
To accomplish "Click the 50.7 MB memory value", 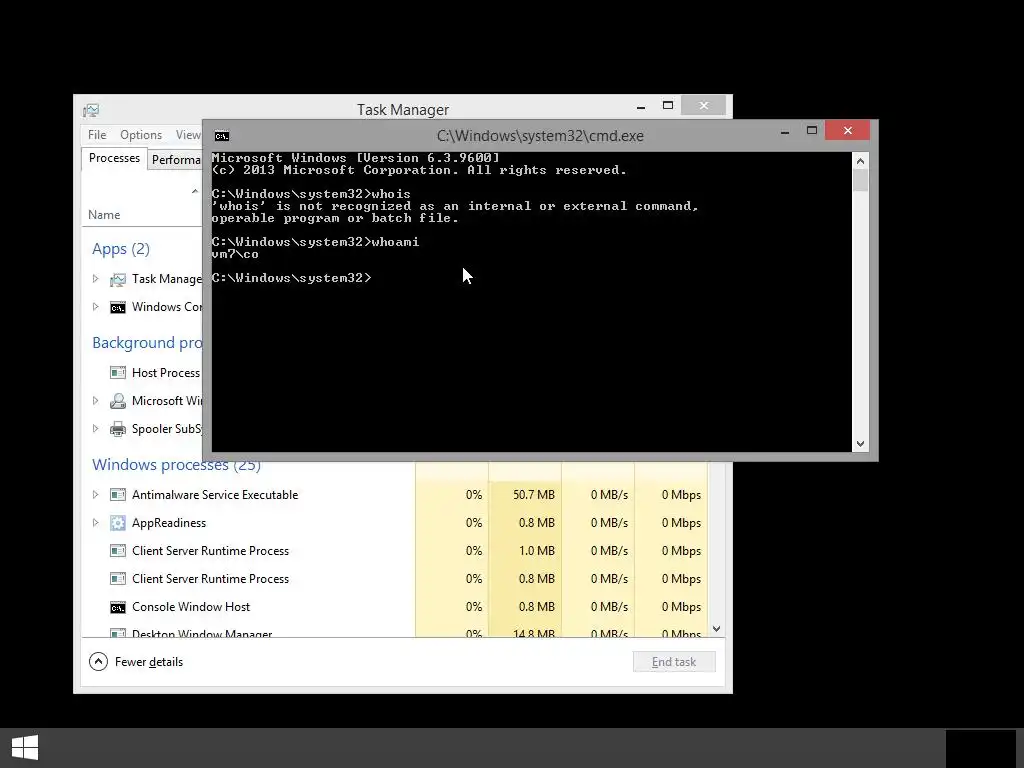I will (x=534, y=495).
